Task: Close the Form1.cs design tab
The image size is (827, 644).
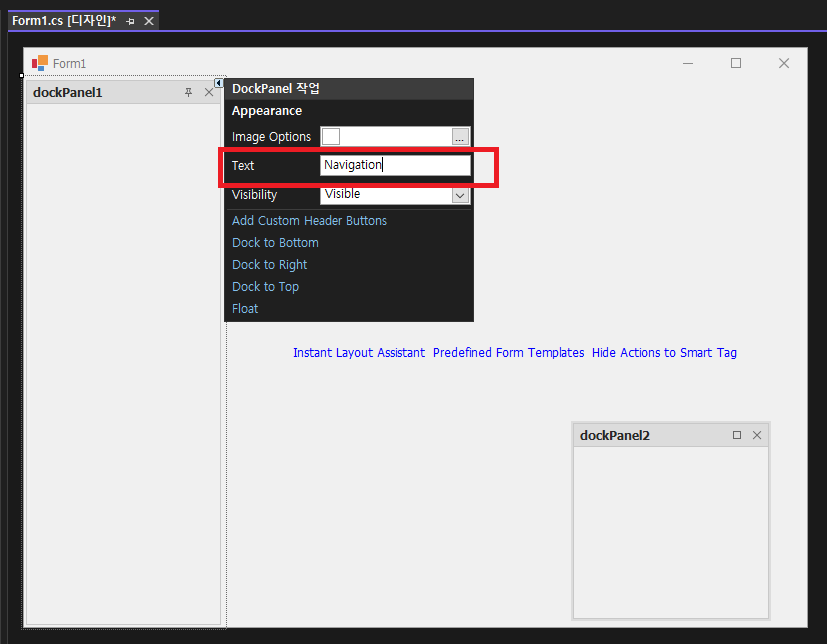Action: click(x=149, y=21)
